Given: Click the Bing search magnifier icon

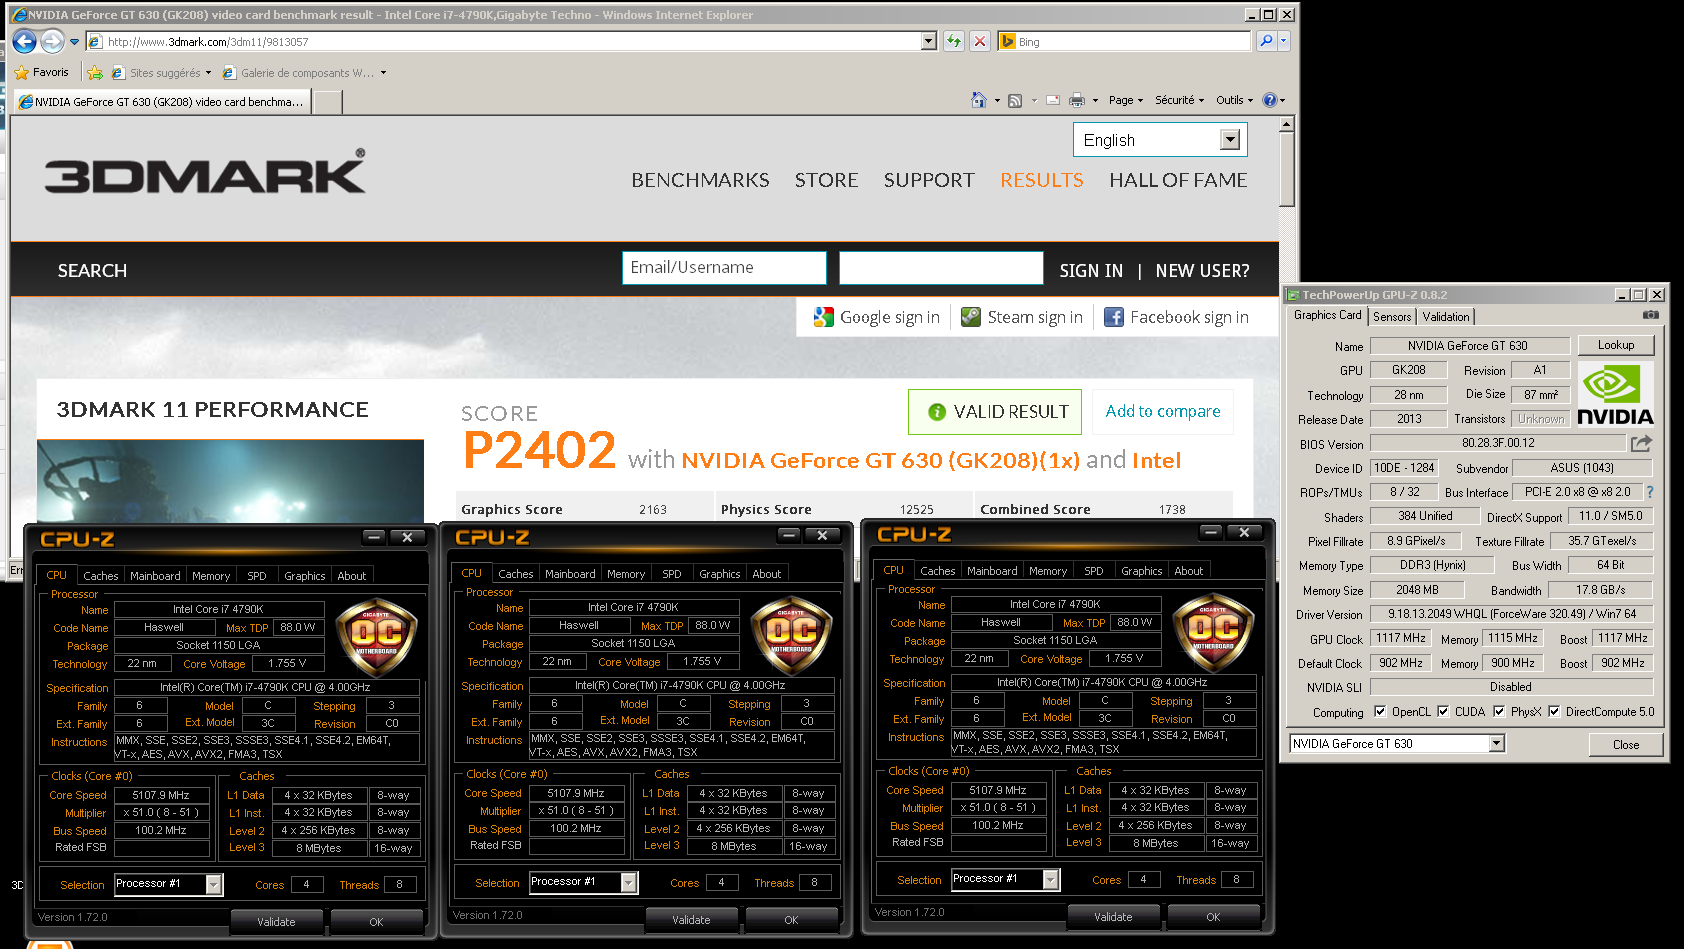Looking at the screenshot, I should click(x=1266, y=41).
